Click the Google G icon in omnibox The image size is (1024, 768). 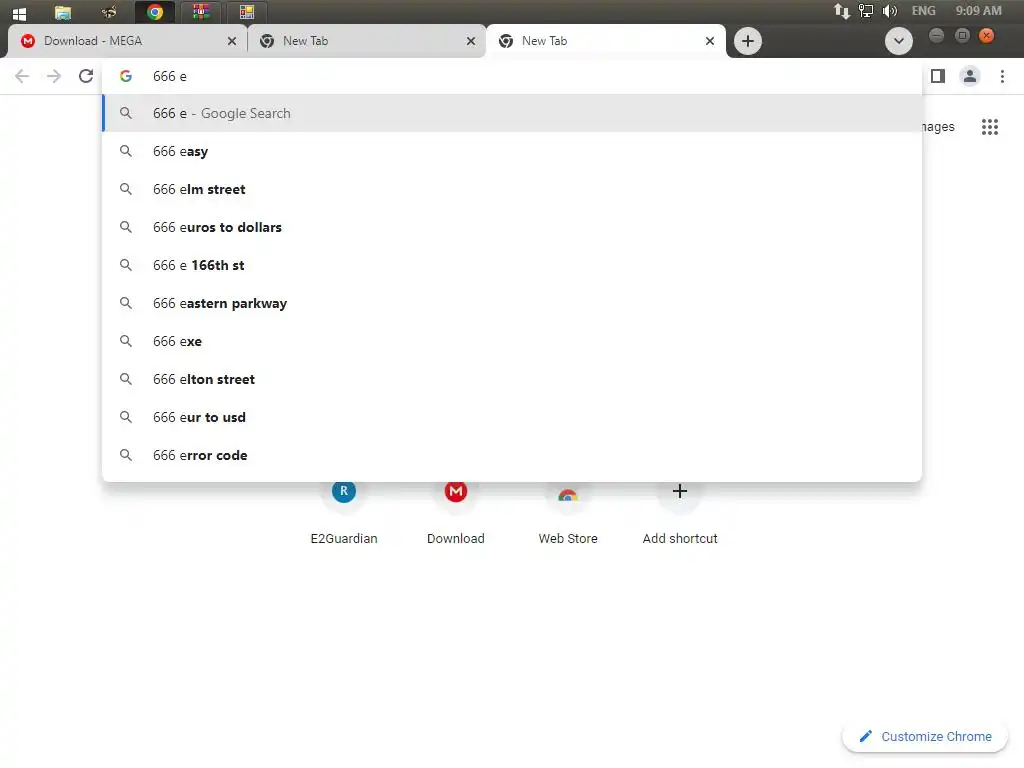pyautogui.click(x=126, y=76)
